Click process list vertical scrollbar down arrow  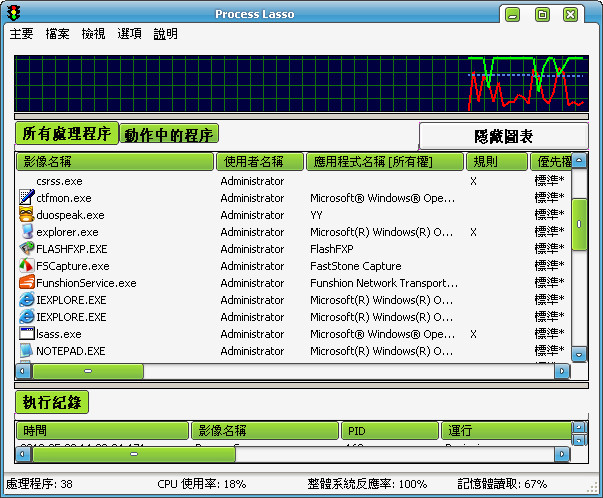tap(579, 354)
